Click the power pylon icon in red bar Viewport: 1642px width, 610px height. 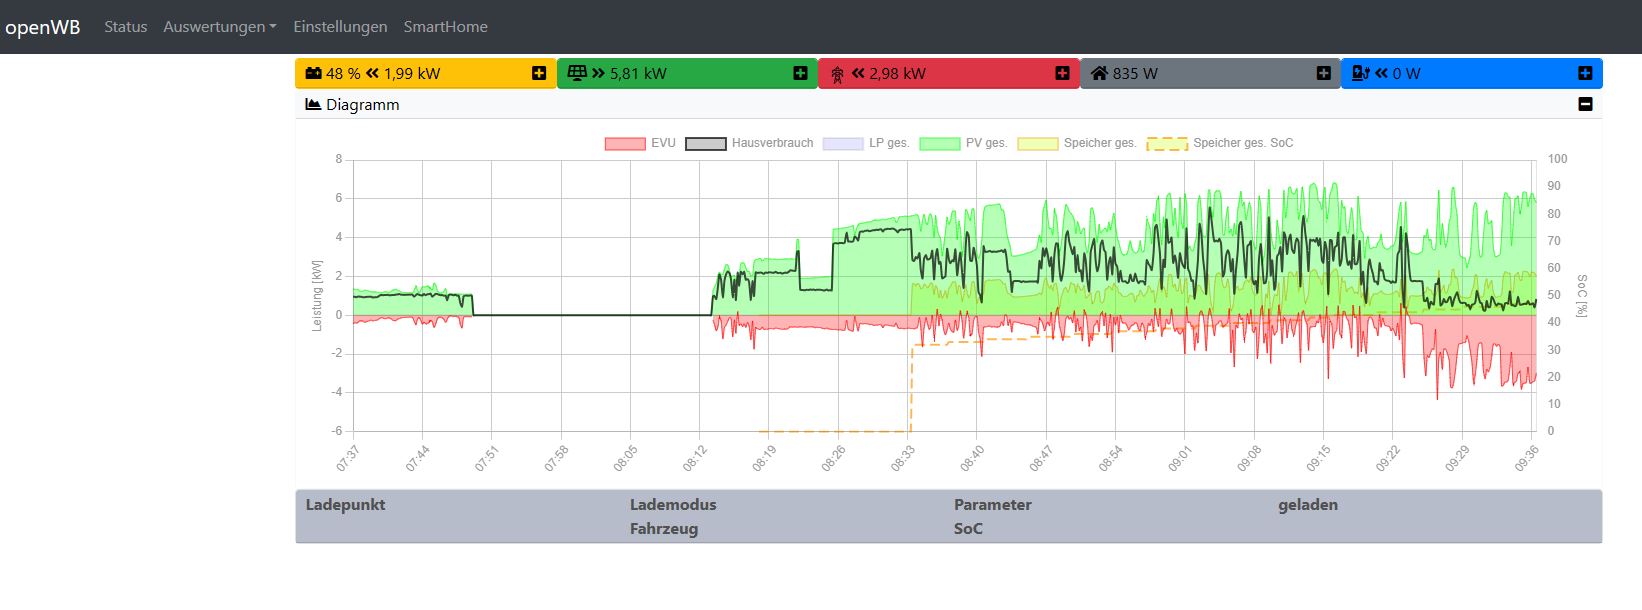click(x=837, y=74)
